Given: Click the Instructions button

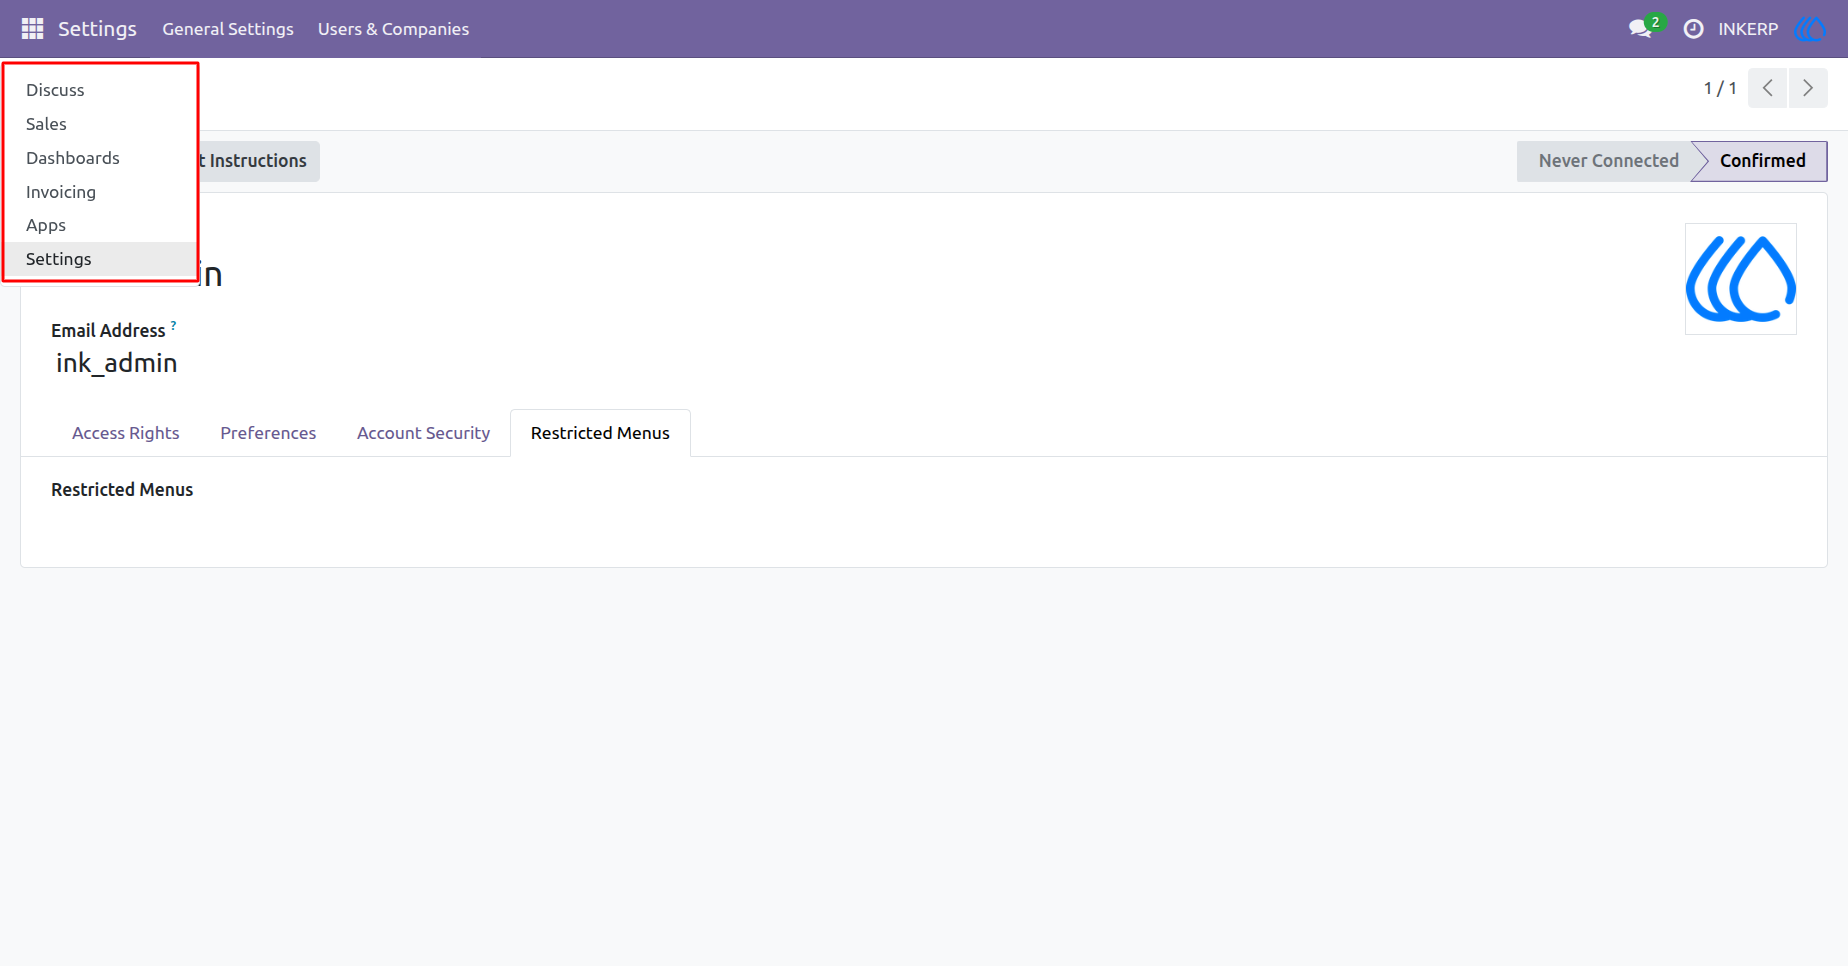Looking at the screenshot, I should click(258, 161).
